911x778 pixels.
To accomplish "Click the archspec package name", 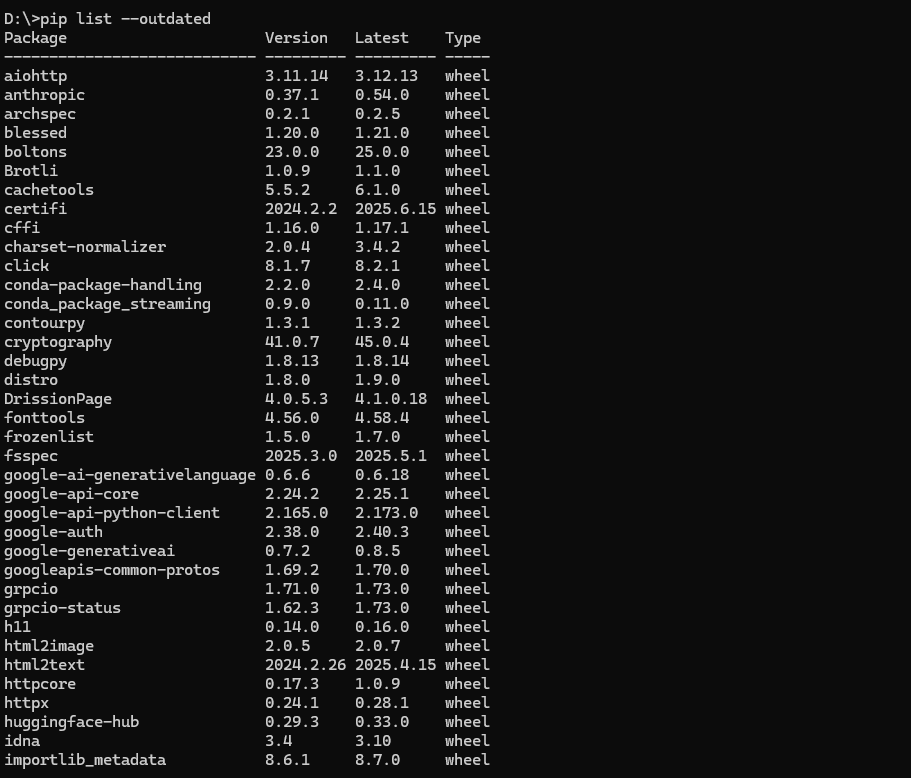I will point(40,114).
